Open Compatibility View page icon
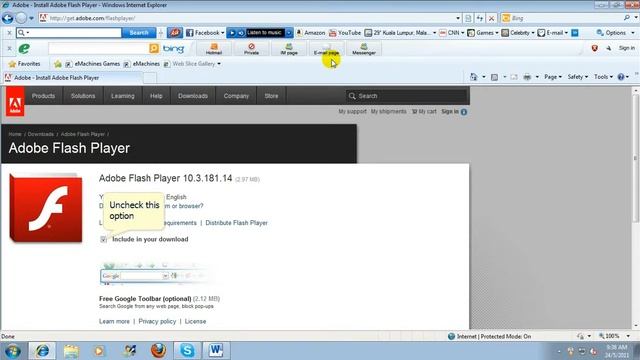The image size is (640, 360). coord(468,18)
